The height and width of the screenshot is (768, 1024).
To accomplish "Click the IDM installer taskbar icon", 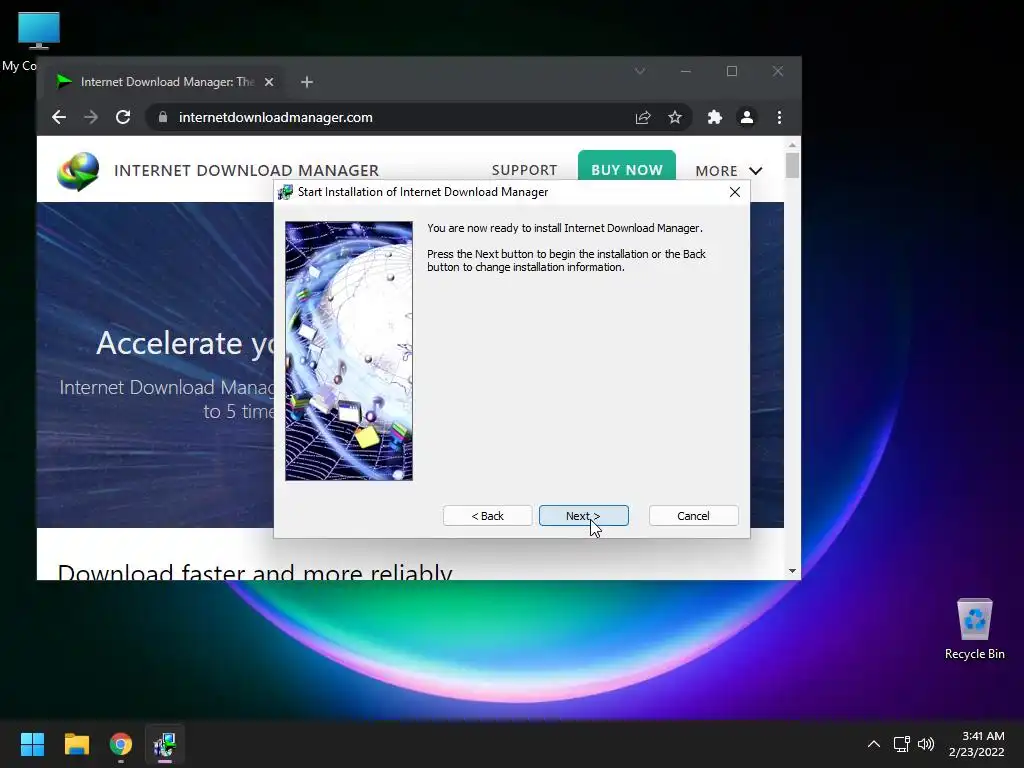I will (x=165, y=744).
